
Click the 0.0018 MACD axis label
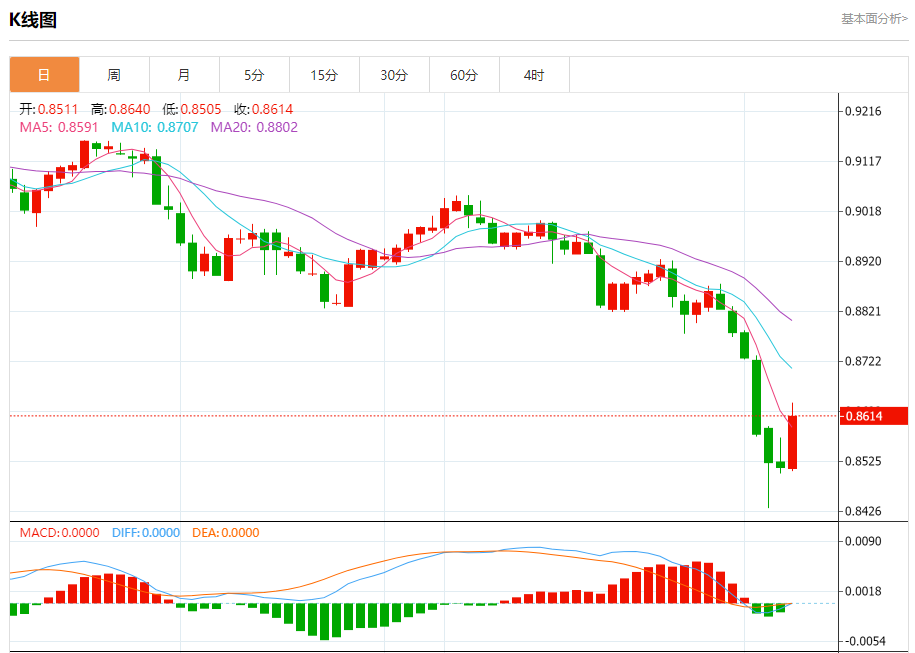click(x=864, y=592)
